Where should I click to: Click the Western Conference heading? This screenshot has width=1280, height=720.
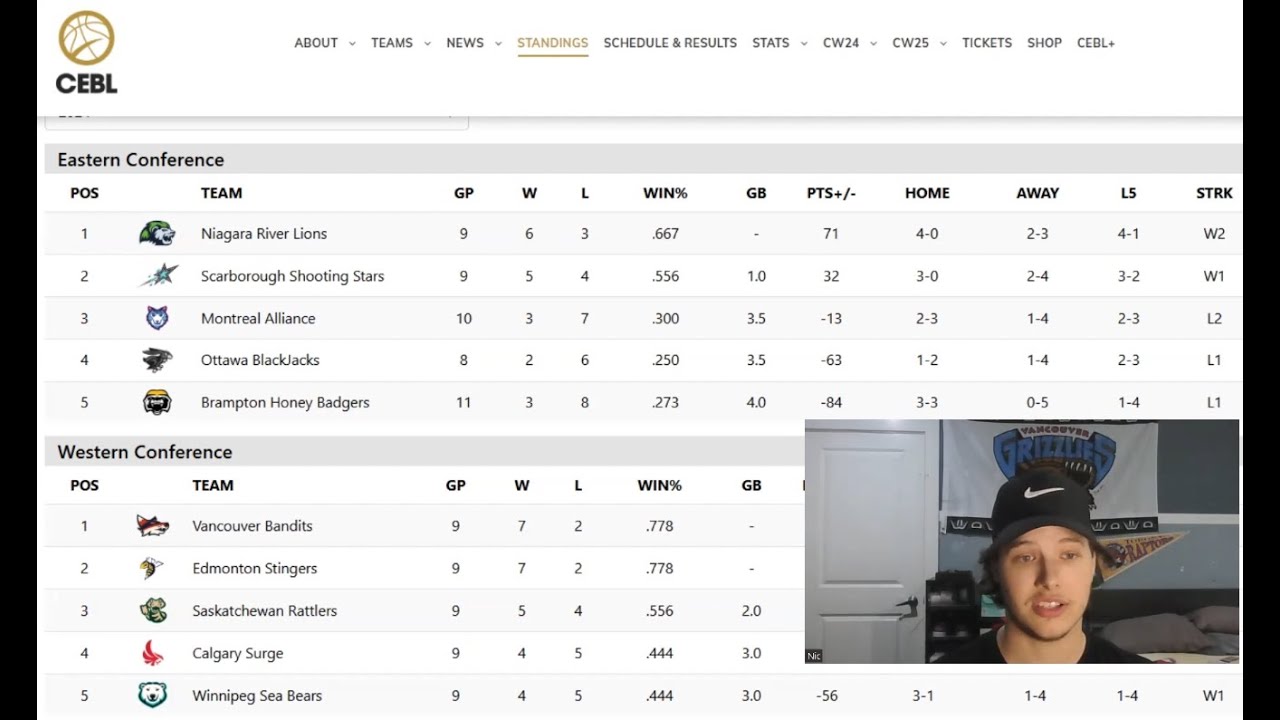(145, 452)
